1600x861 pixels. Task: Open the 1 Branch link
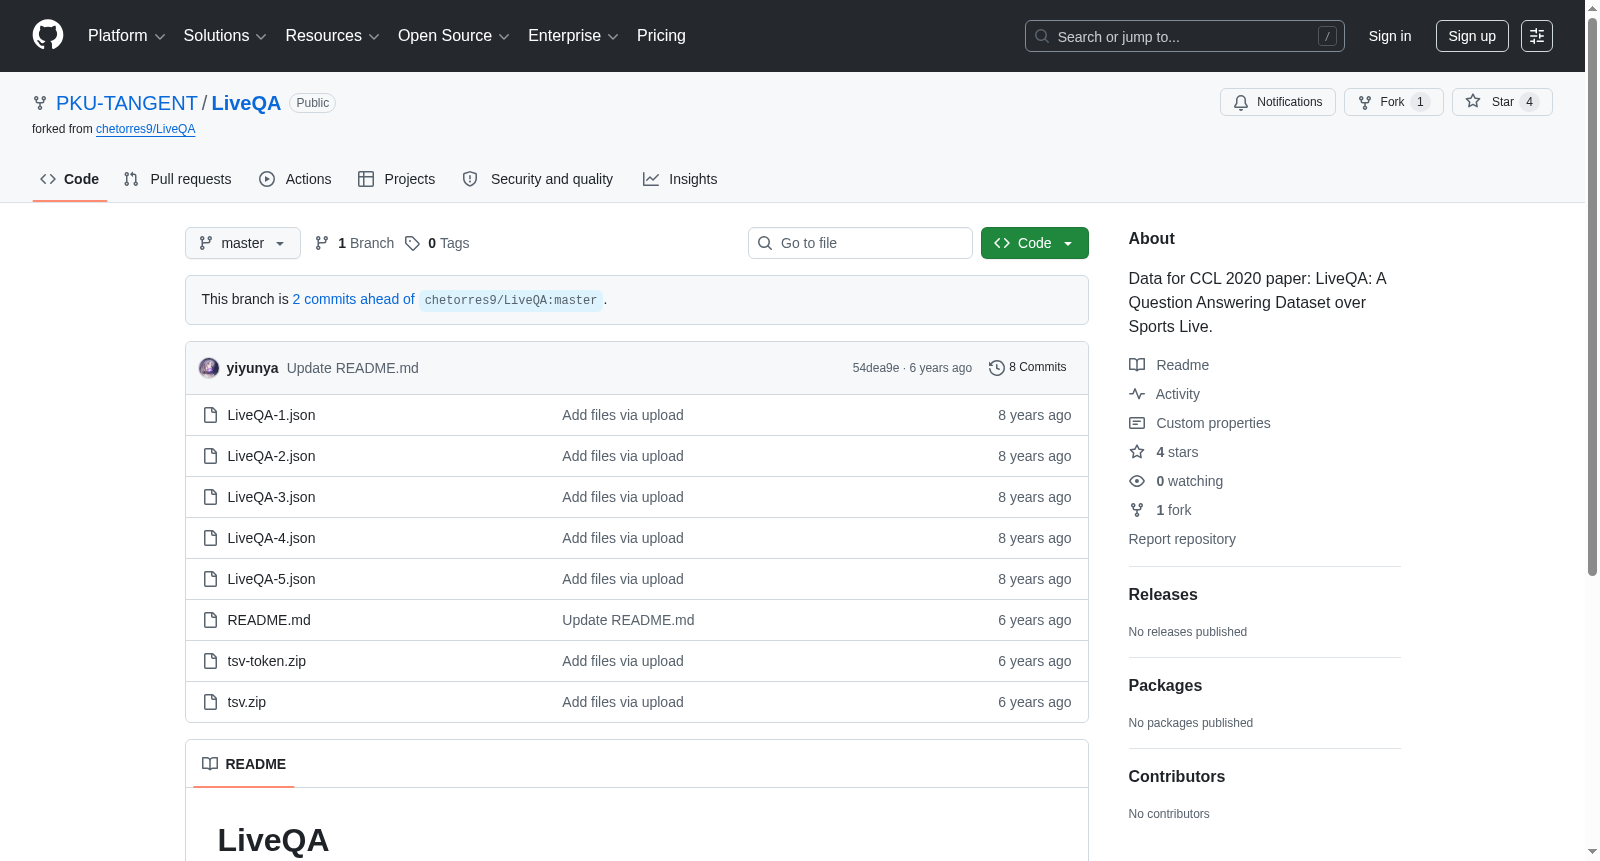[355, 243]
